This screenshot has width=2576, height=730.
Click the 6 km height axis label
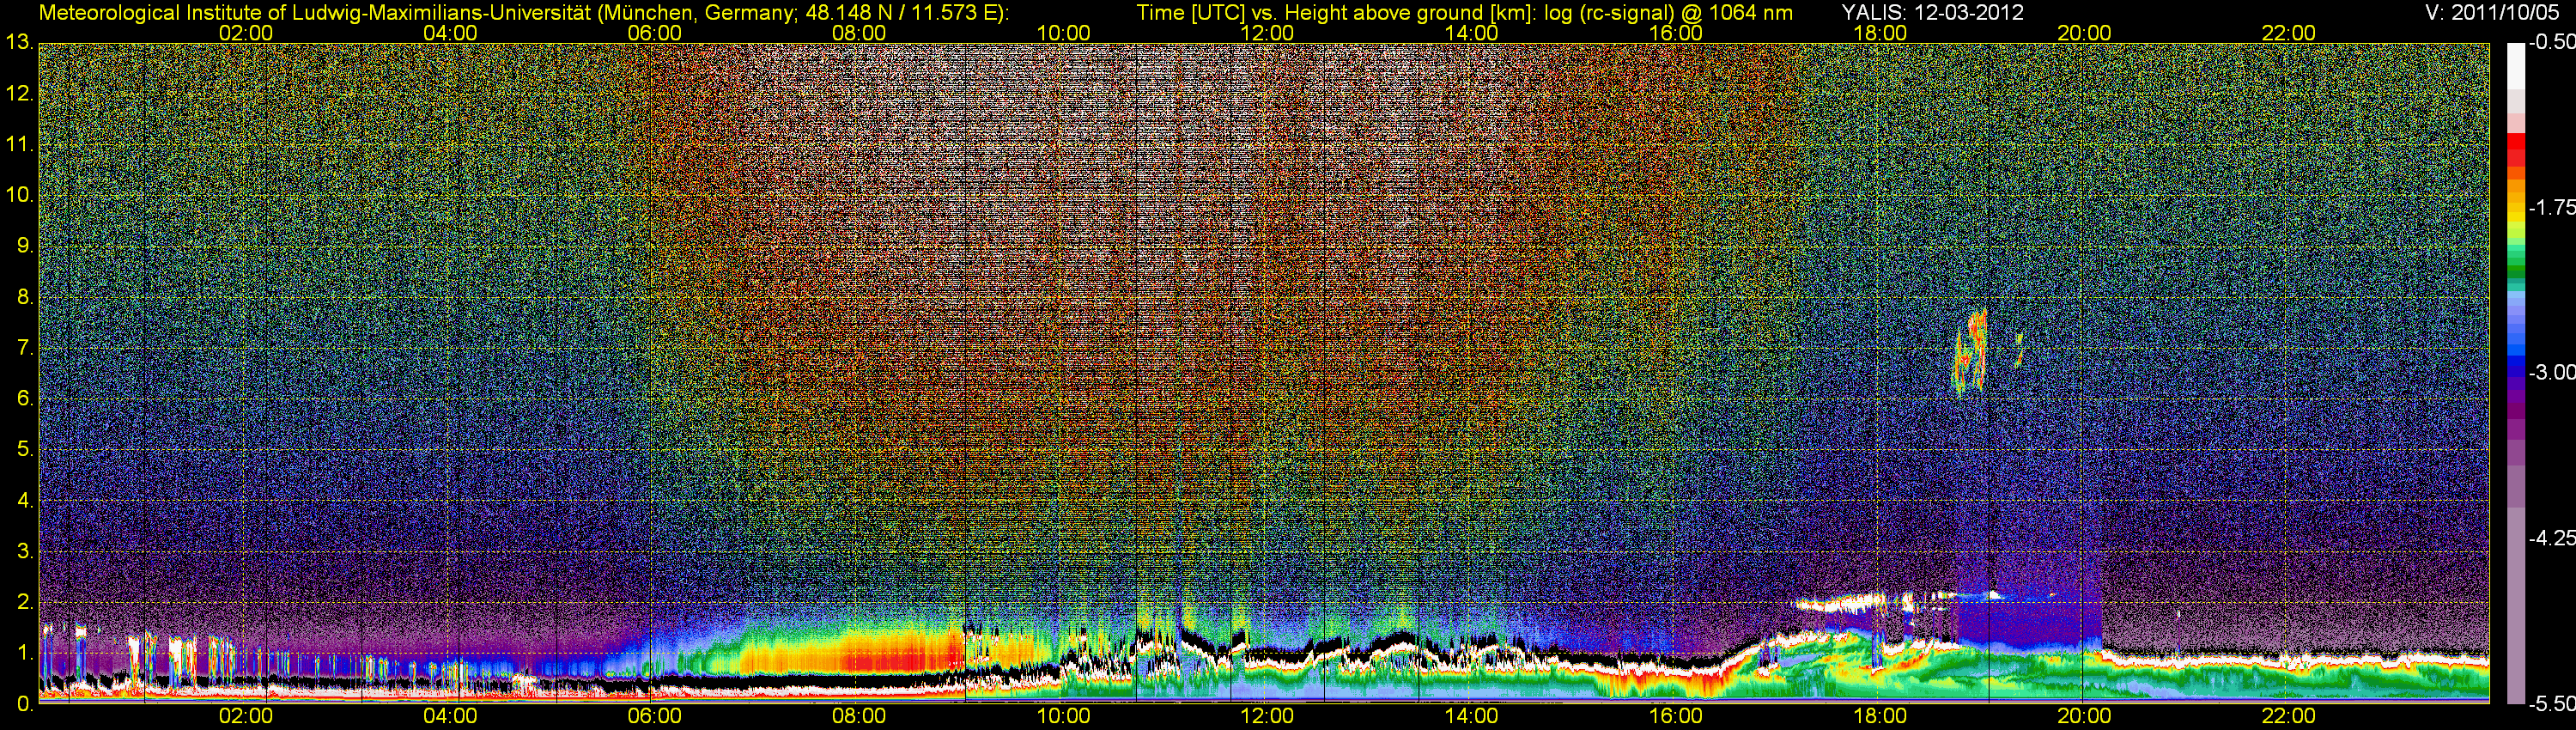[x=25, y=398]
